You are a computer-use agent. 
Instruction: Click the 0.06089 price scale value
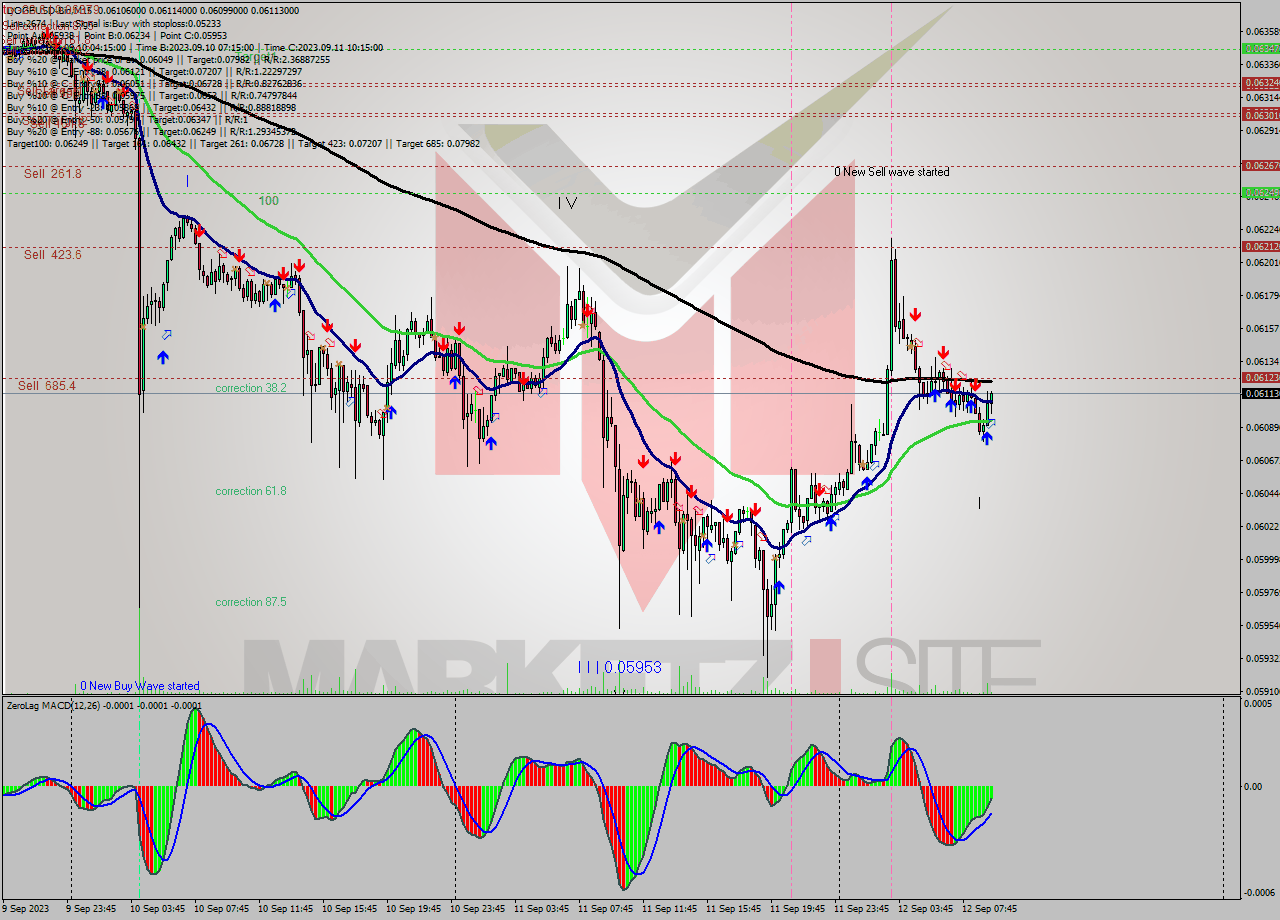1263,427
